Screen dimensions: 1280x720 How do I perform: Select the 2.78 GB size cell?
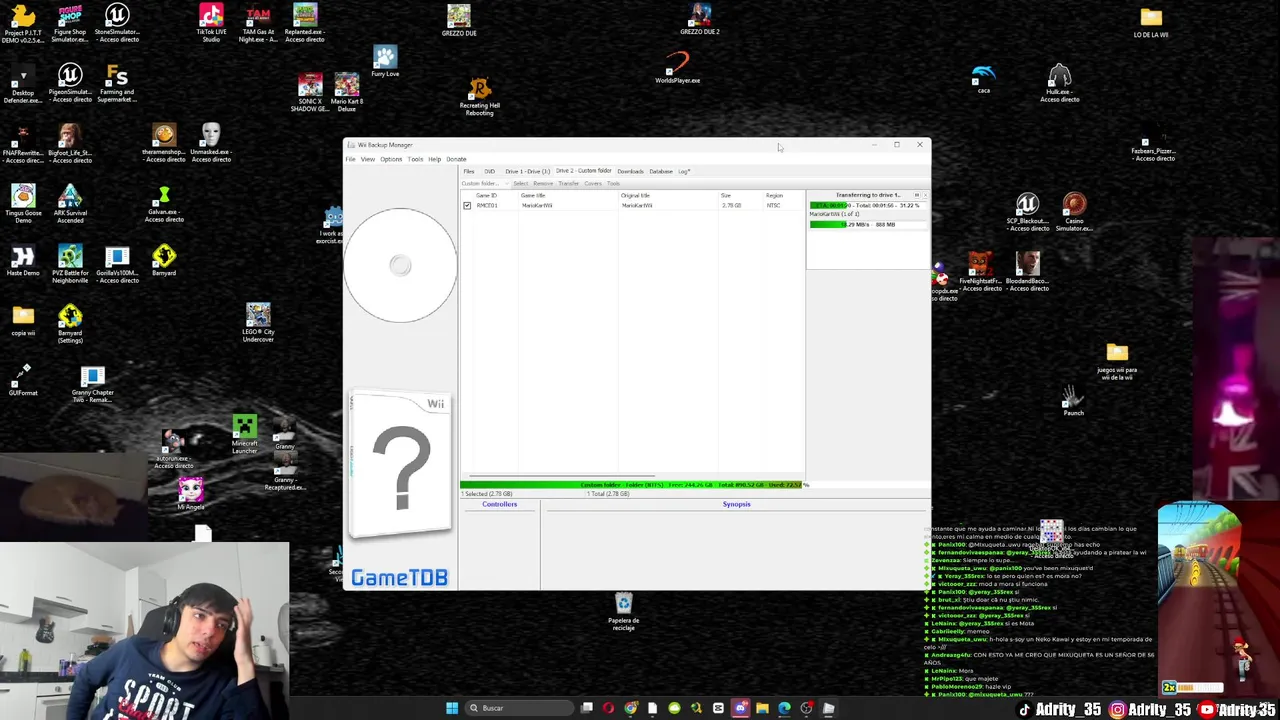pyautogui.click(x=731, y=205)
